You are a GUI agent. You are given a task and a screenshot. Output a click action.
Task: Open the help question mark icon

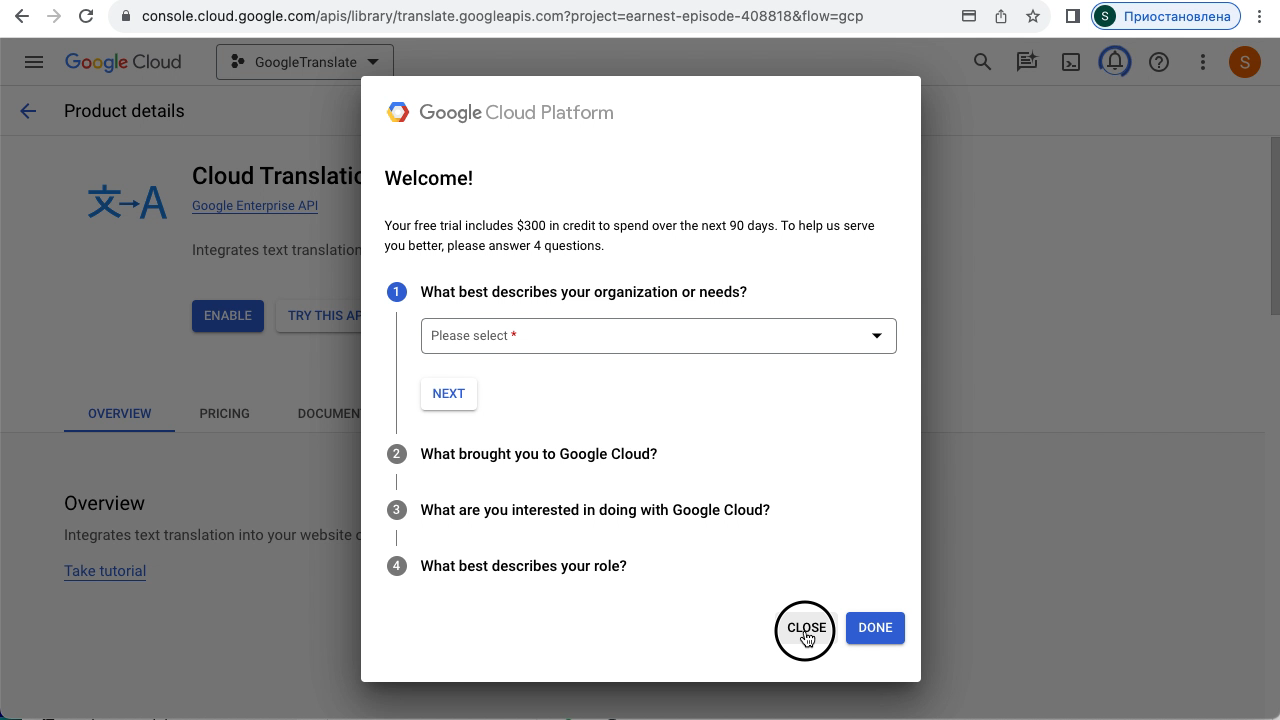point(1159,62)
